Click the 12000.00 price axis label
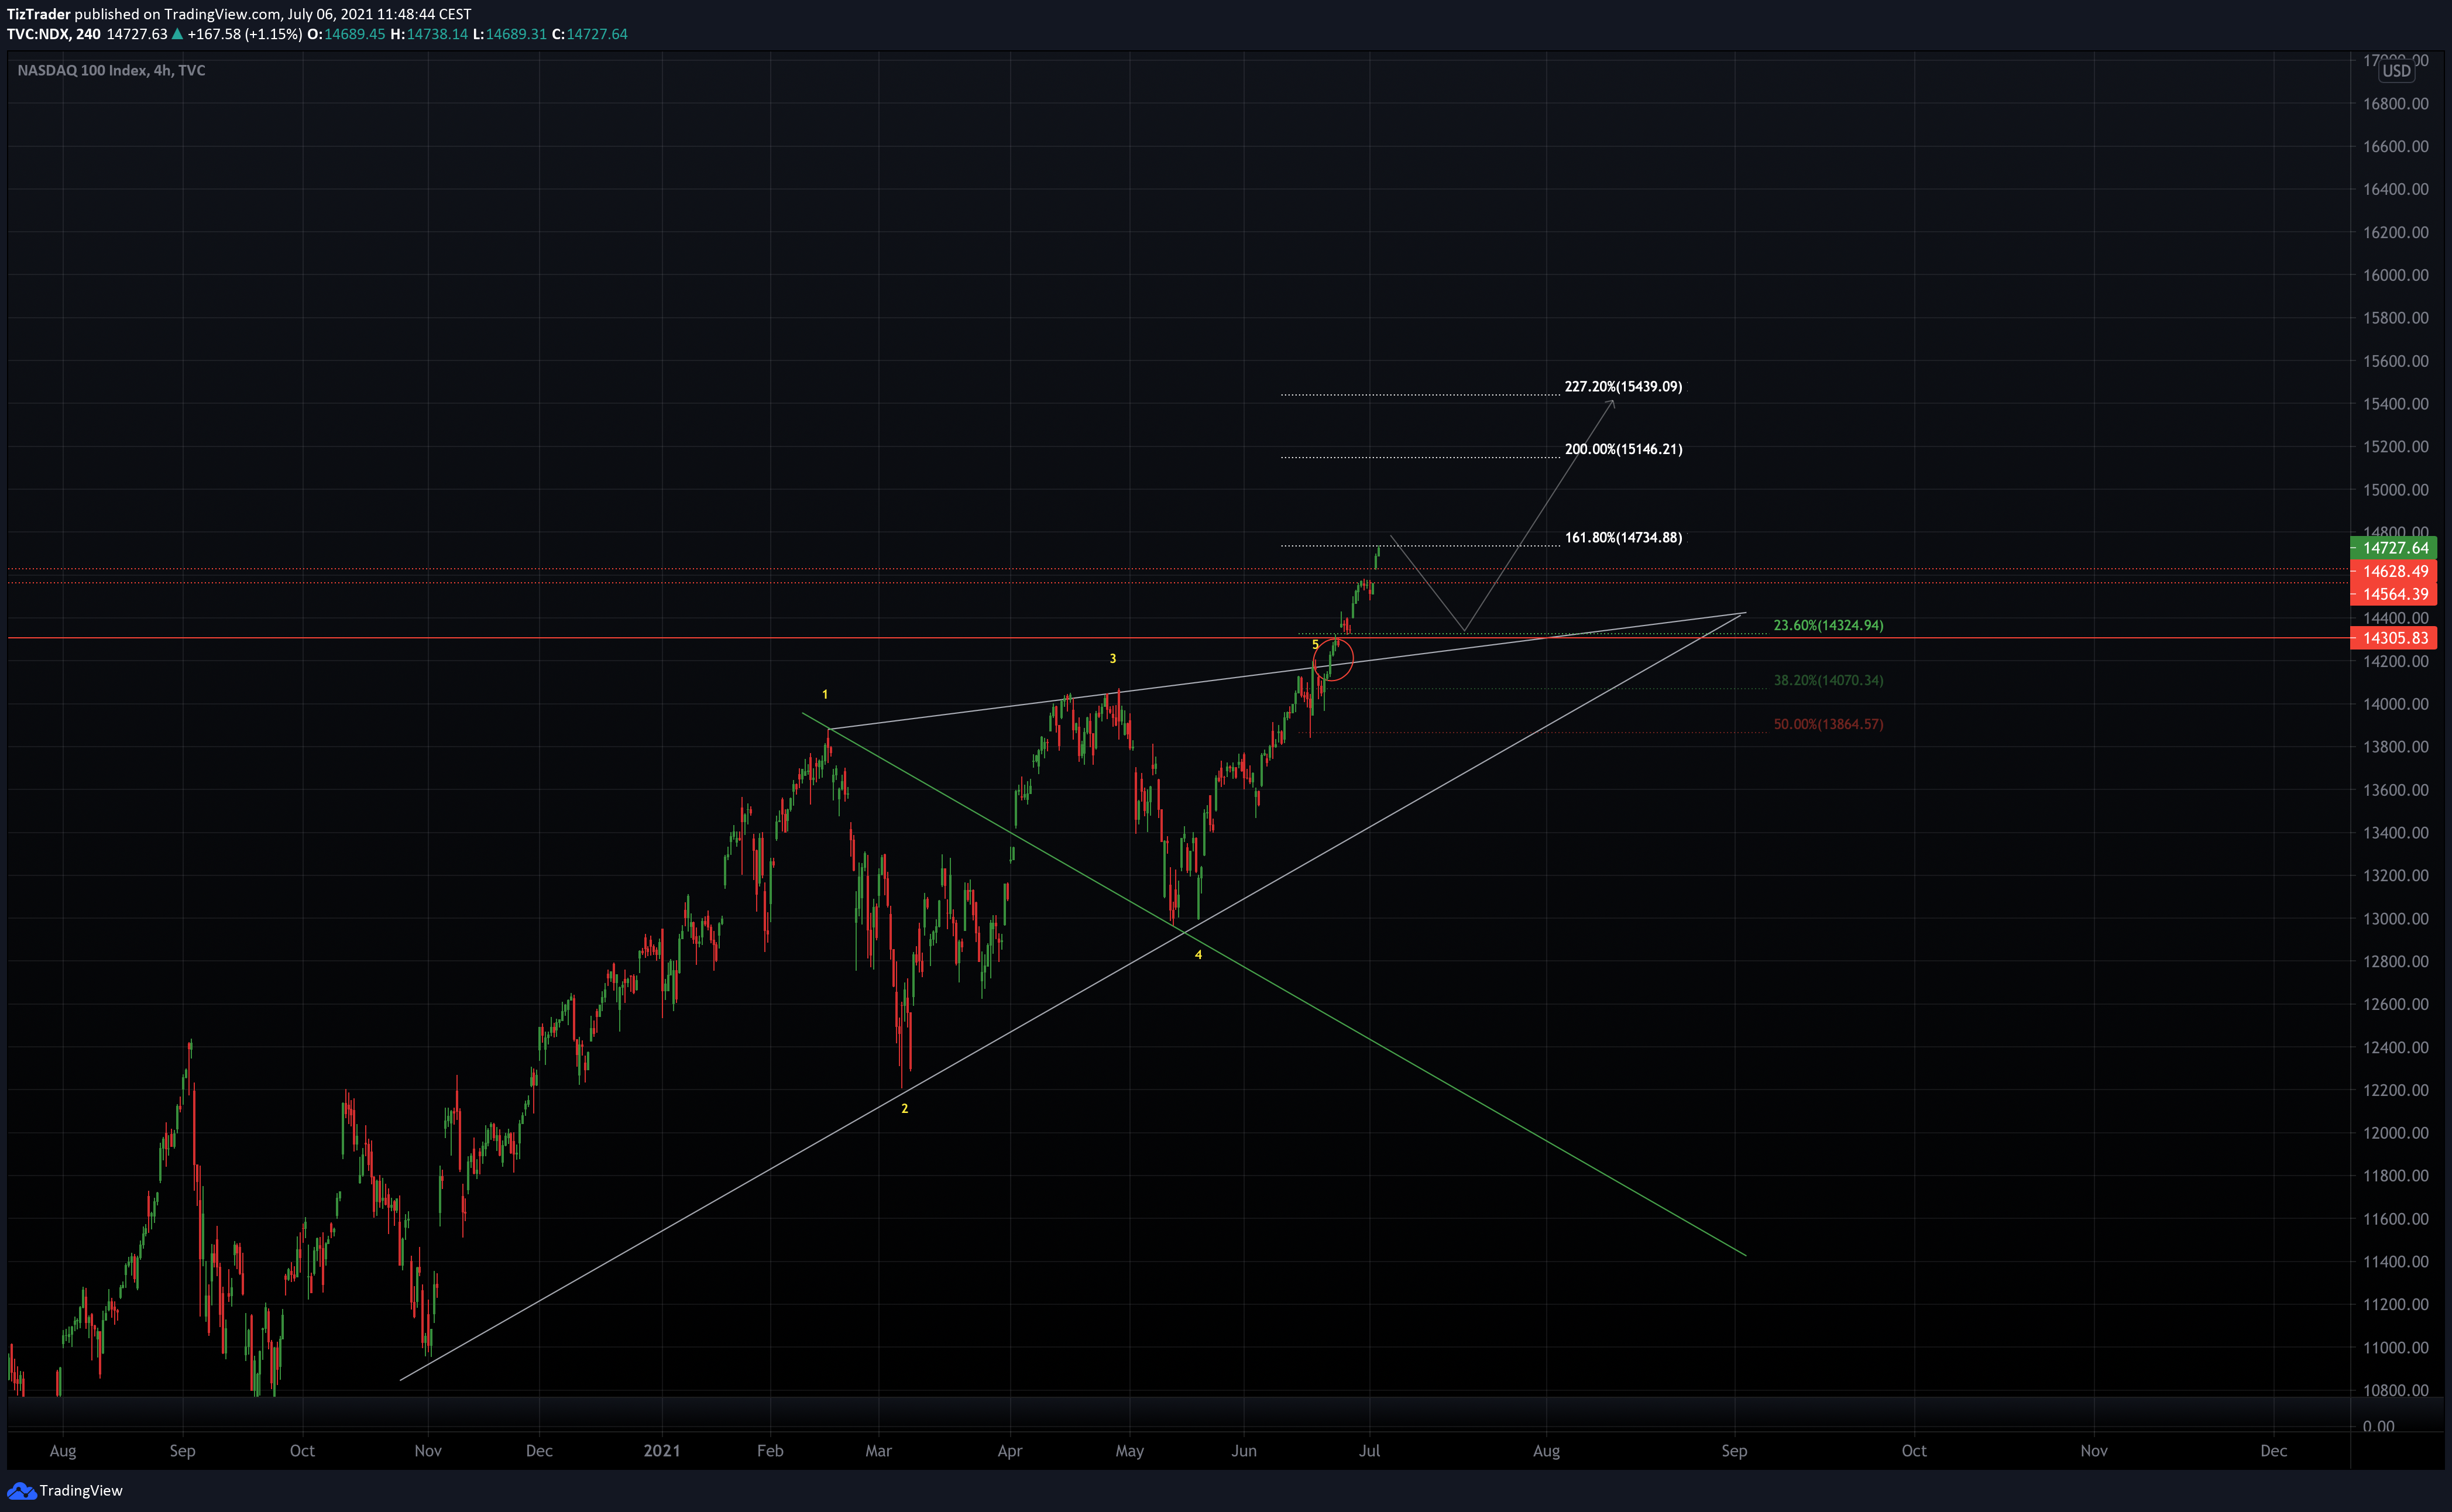 (x=2395, y=1133)
